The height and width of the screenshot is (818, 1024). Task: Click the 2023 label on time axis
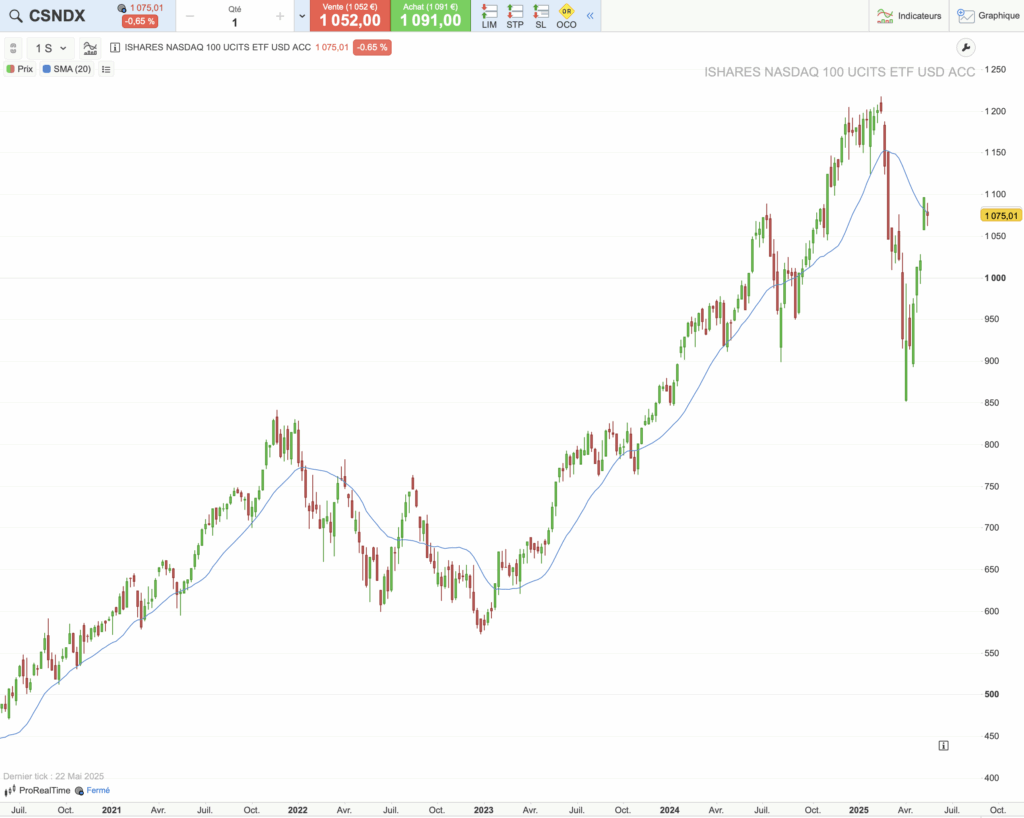pos(483,810)
